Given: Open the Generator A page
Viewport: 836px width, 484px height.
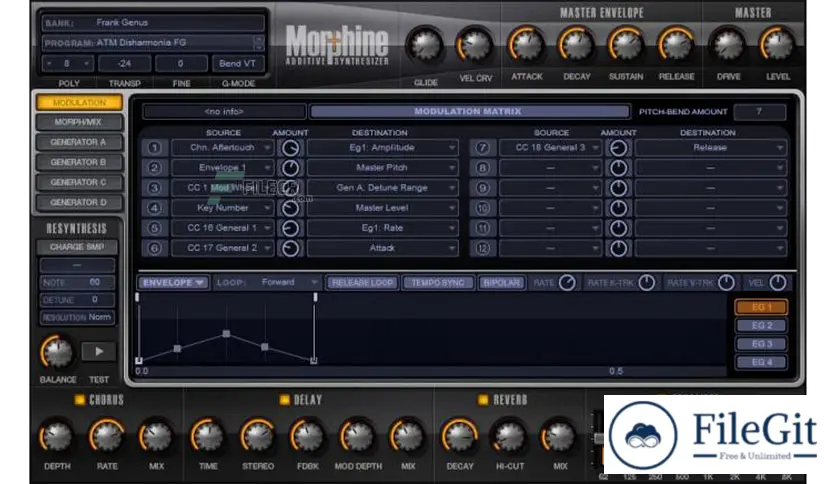Looking at the screenshot, I should coord(79,142).
